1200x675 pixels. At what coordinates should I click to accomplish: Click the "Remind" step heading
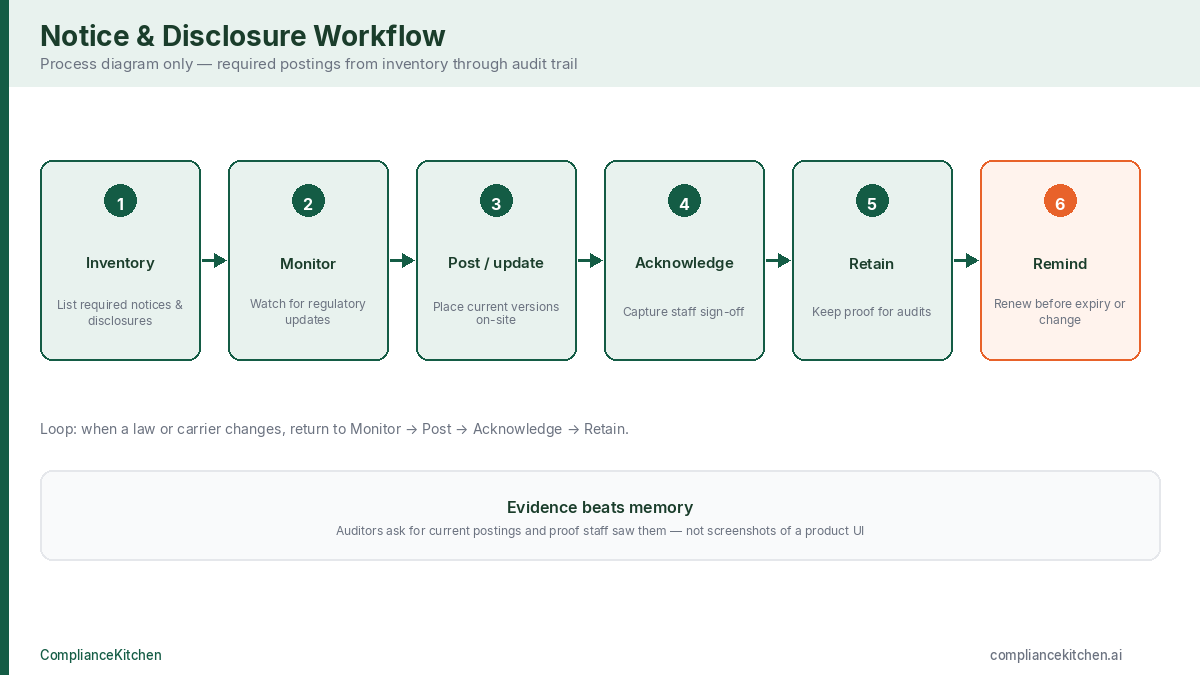tap(1060, 264)
